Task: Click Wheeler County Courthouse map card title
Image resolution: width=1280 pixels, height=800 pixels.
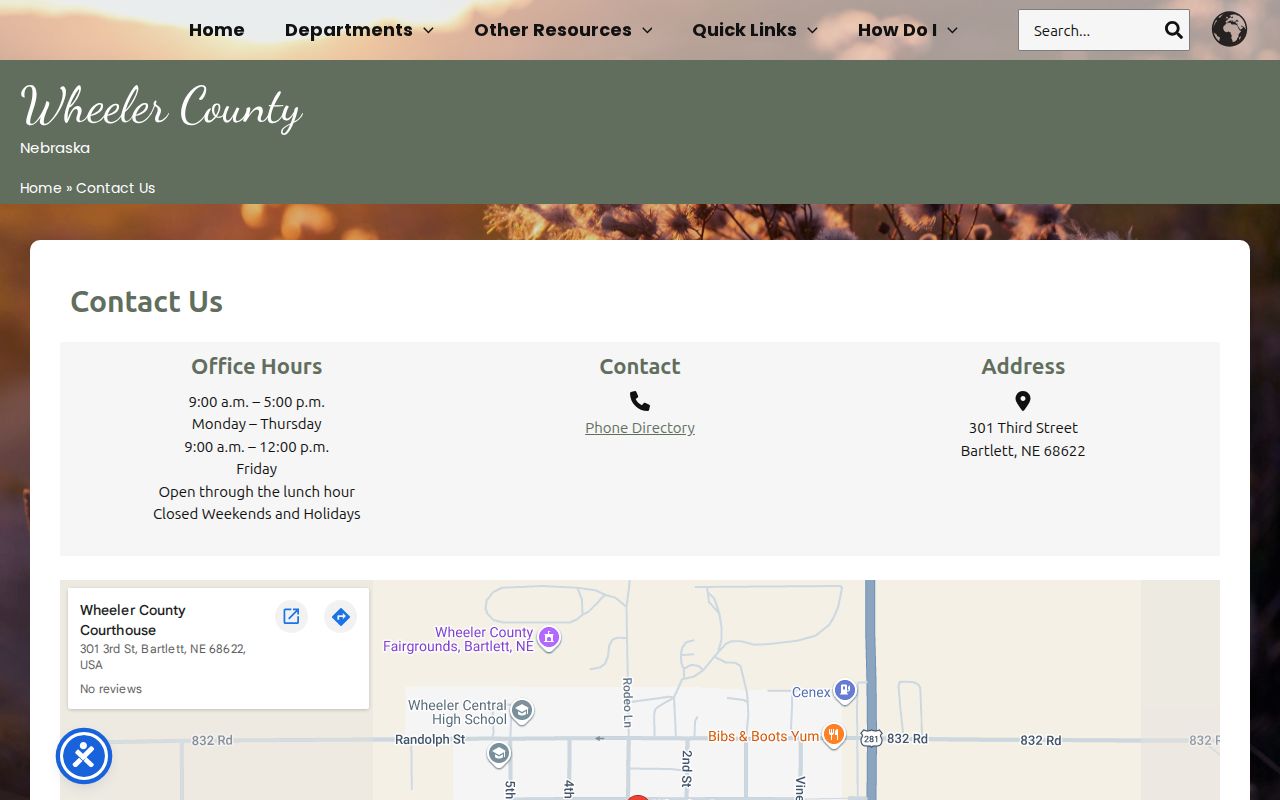Action: point(133,620)
